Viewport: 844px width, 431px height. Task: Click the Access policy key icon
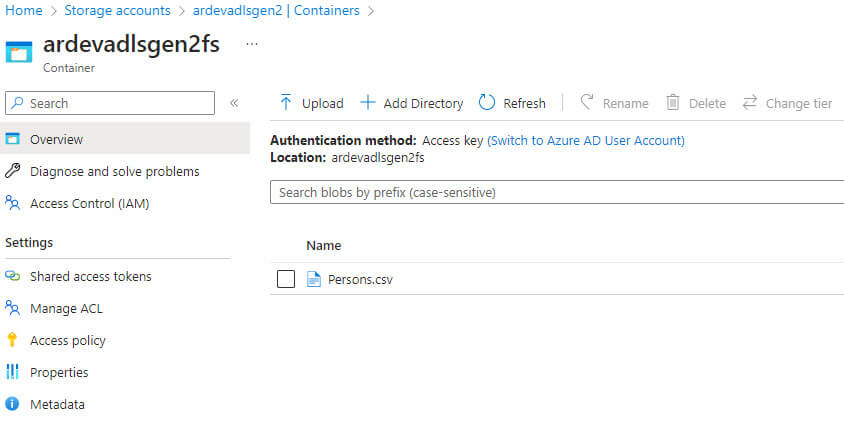(x=13, y=340)
